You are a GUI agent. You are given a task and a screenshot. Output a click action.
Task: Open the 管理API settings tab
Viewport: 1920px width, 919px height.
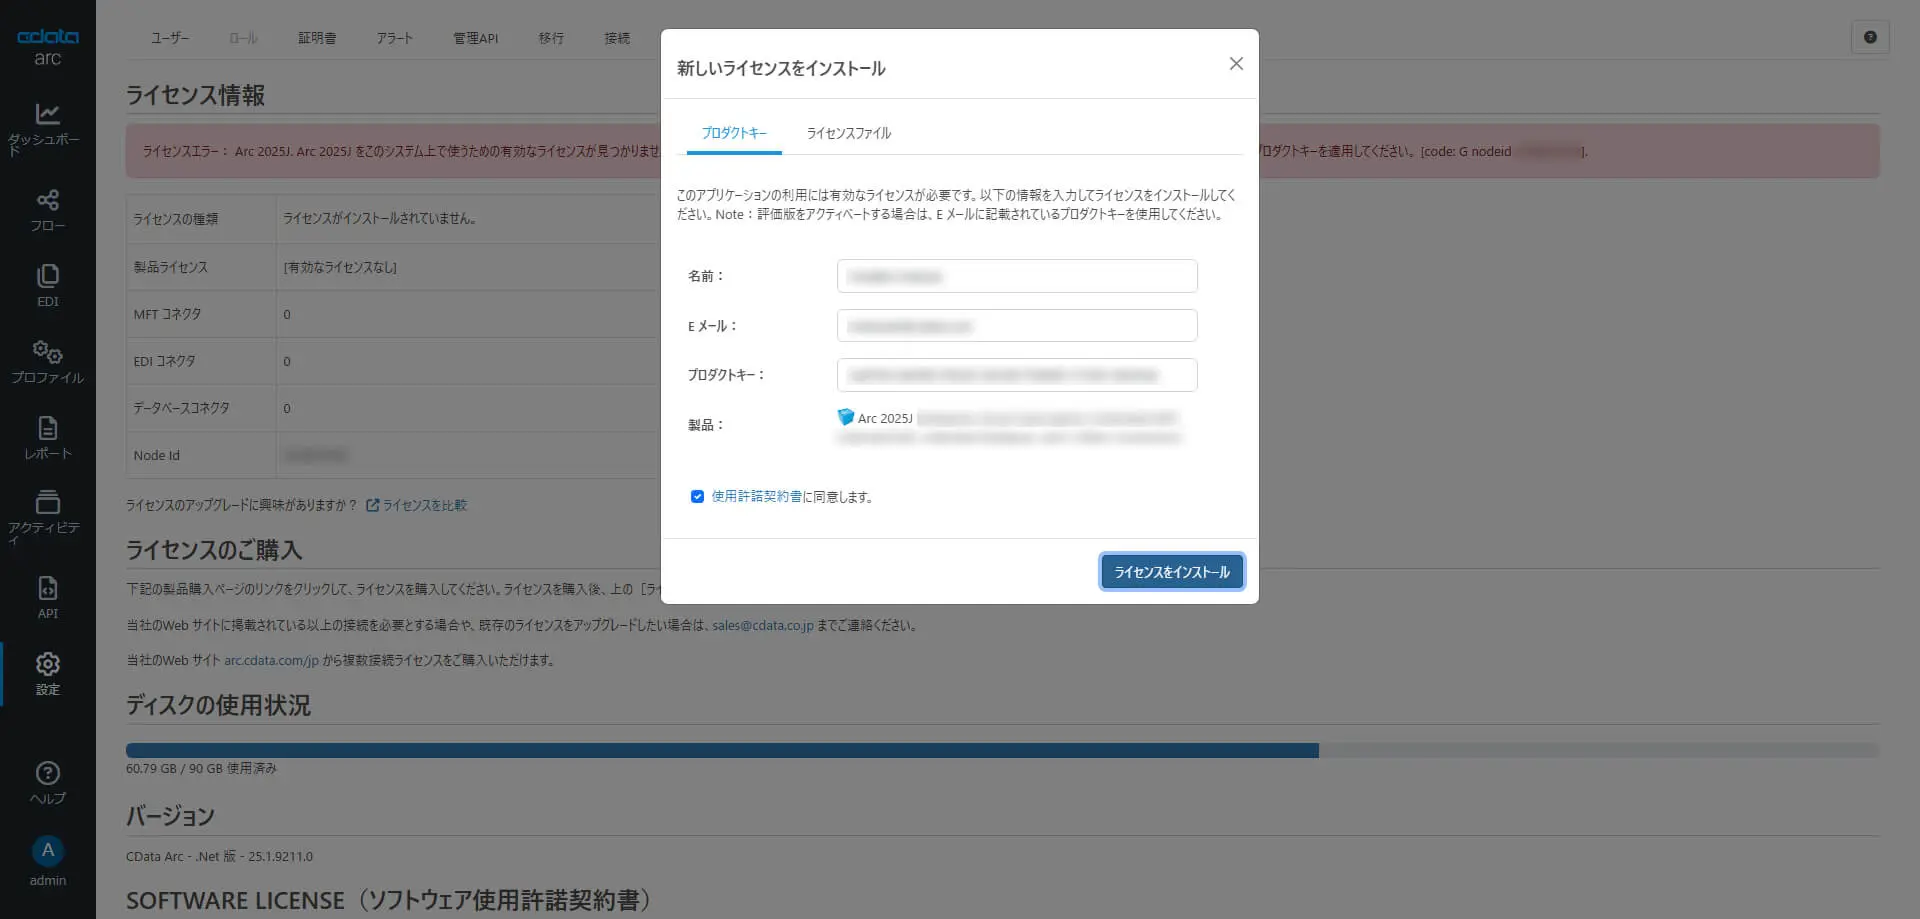tap(475, 38)
